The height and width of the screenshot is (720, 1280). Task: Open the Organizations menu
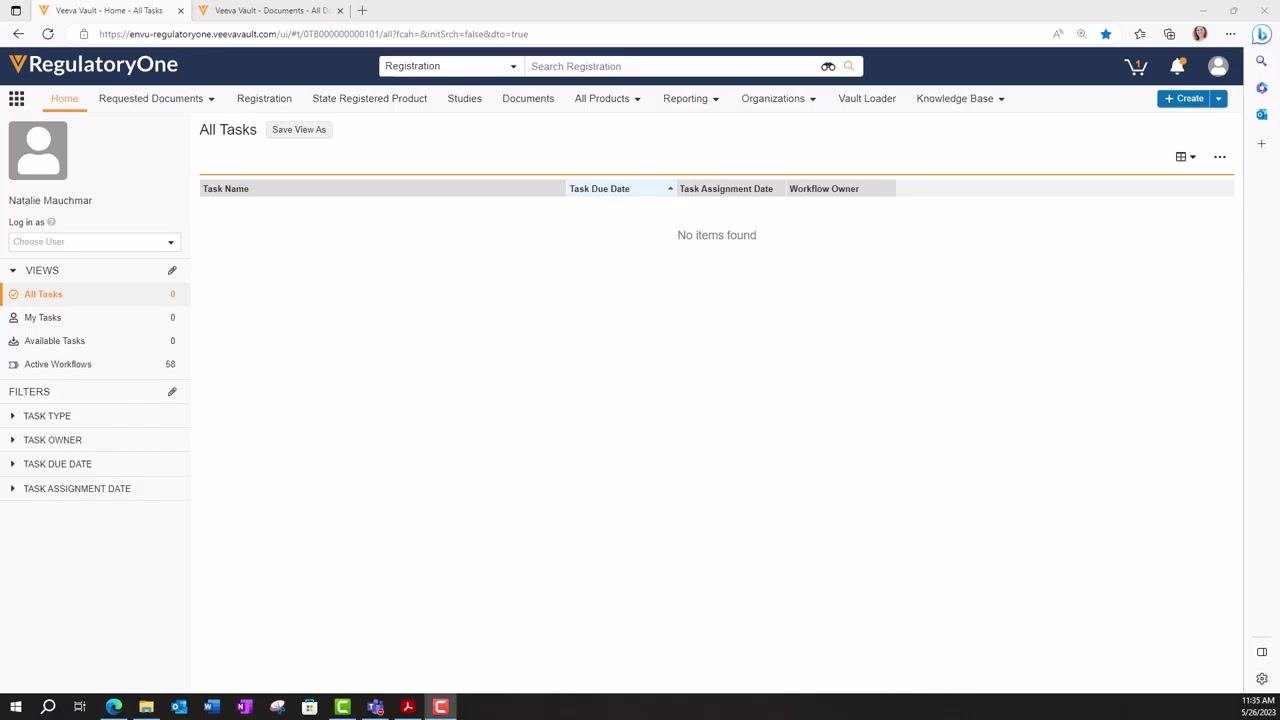779,99
